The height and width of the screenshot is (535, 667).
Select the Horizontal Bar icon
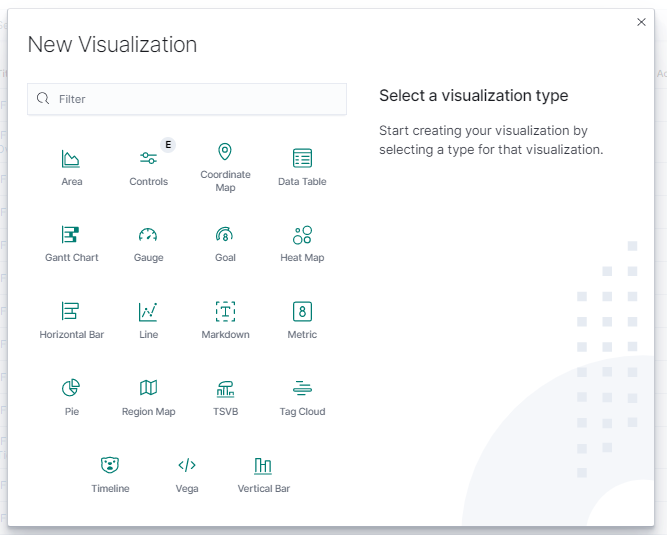click(70, 311)
